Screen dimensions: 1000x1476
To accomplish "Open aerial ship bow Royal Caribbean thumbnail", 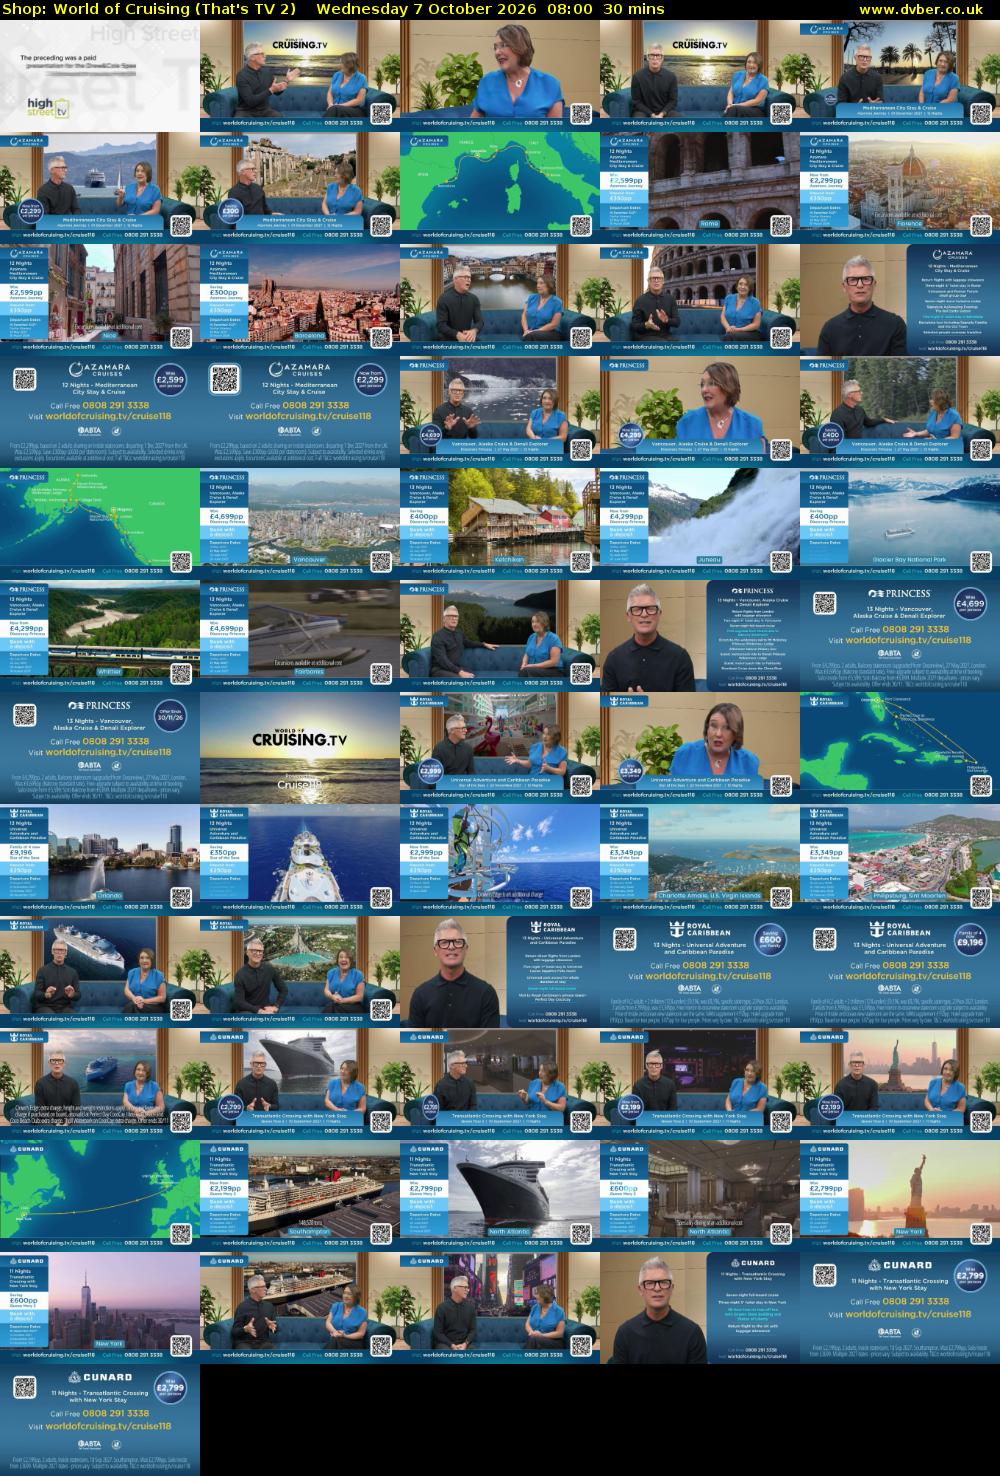I will tap(300, 860).
